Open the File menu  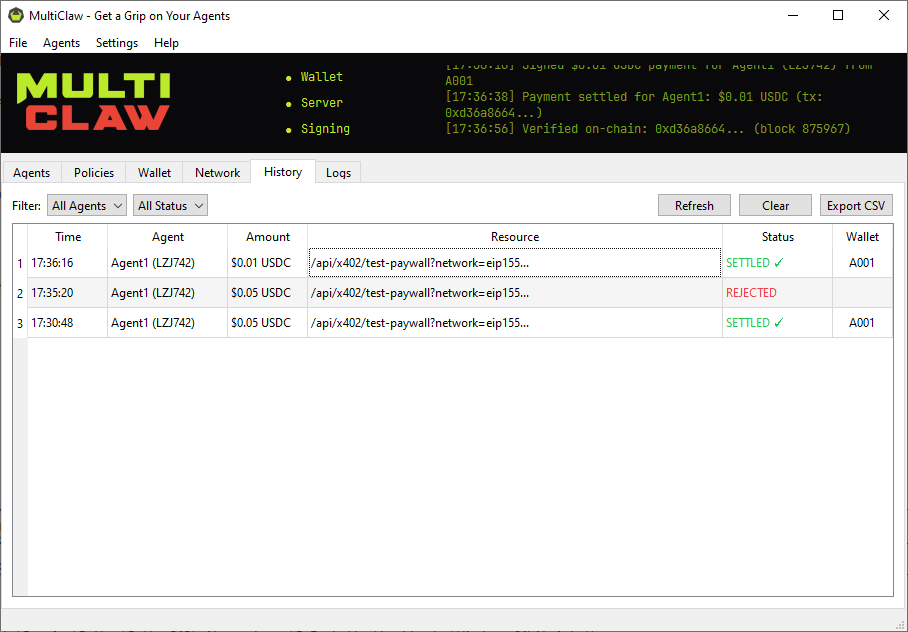point(17,43)
